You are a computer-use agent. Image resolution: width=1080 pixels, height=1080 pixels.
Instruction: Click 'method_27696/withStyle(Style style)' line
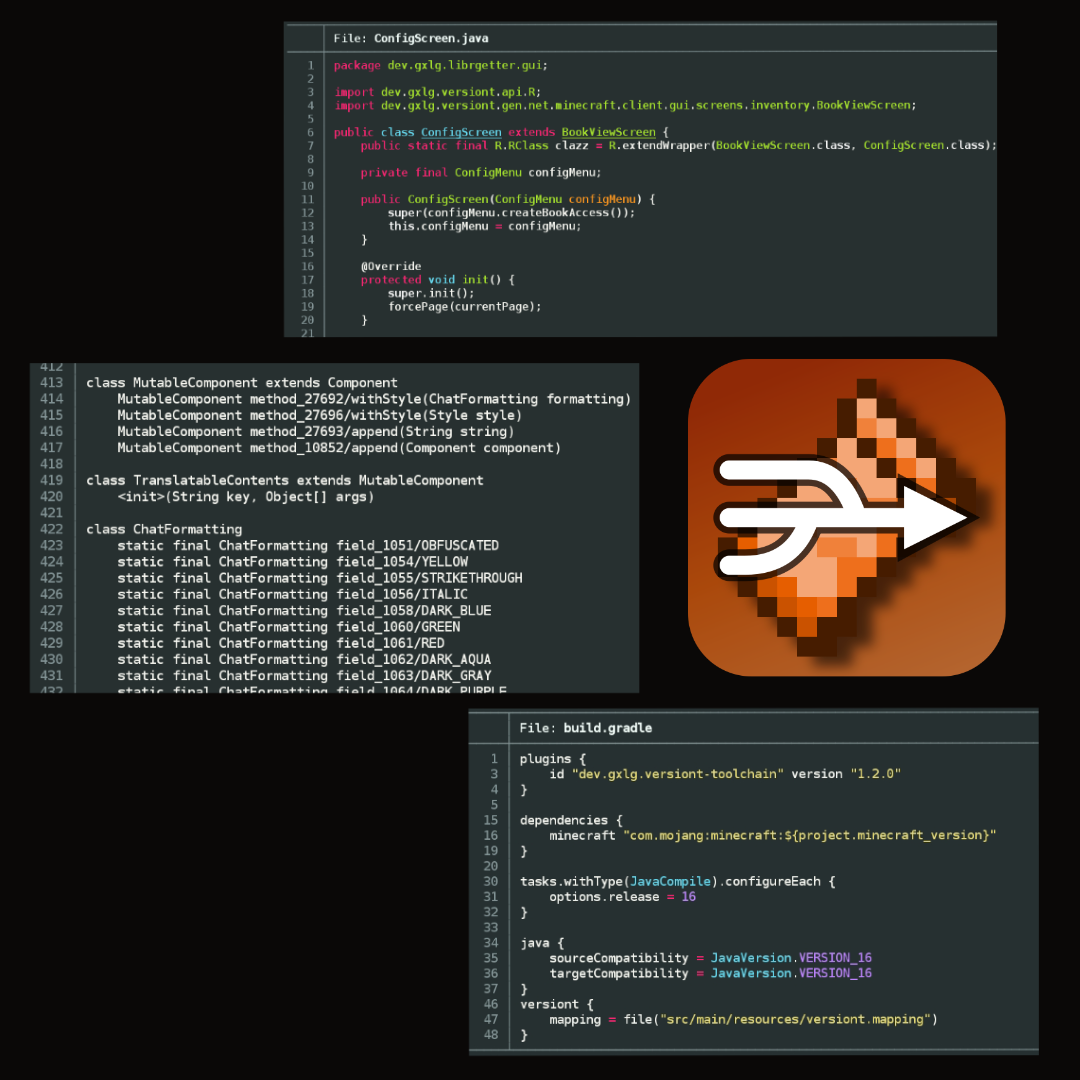tap(320, 415)
